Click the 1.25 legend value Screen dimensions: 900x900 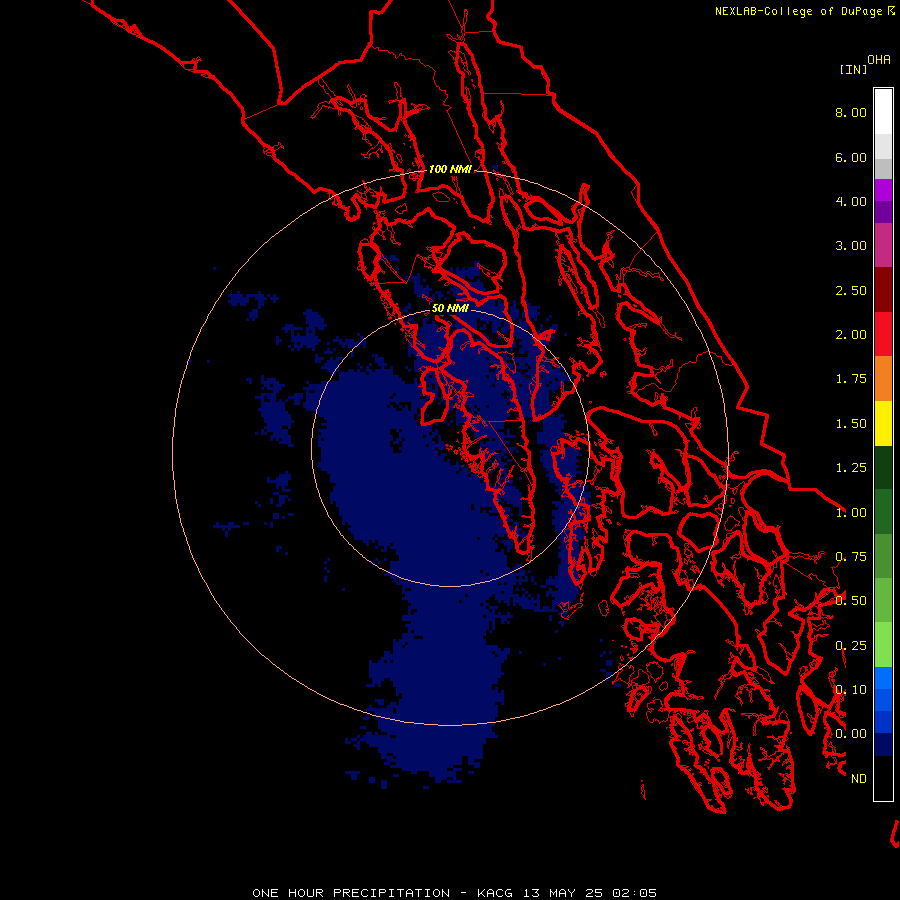851,468
